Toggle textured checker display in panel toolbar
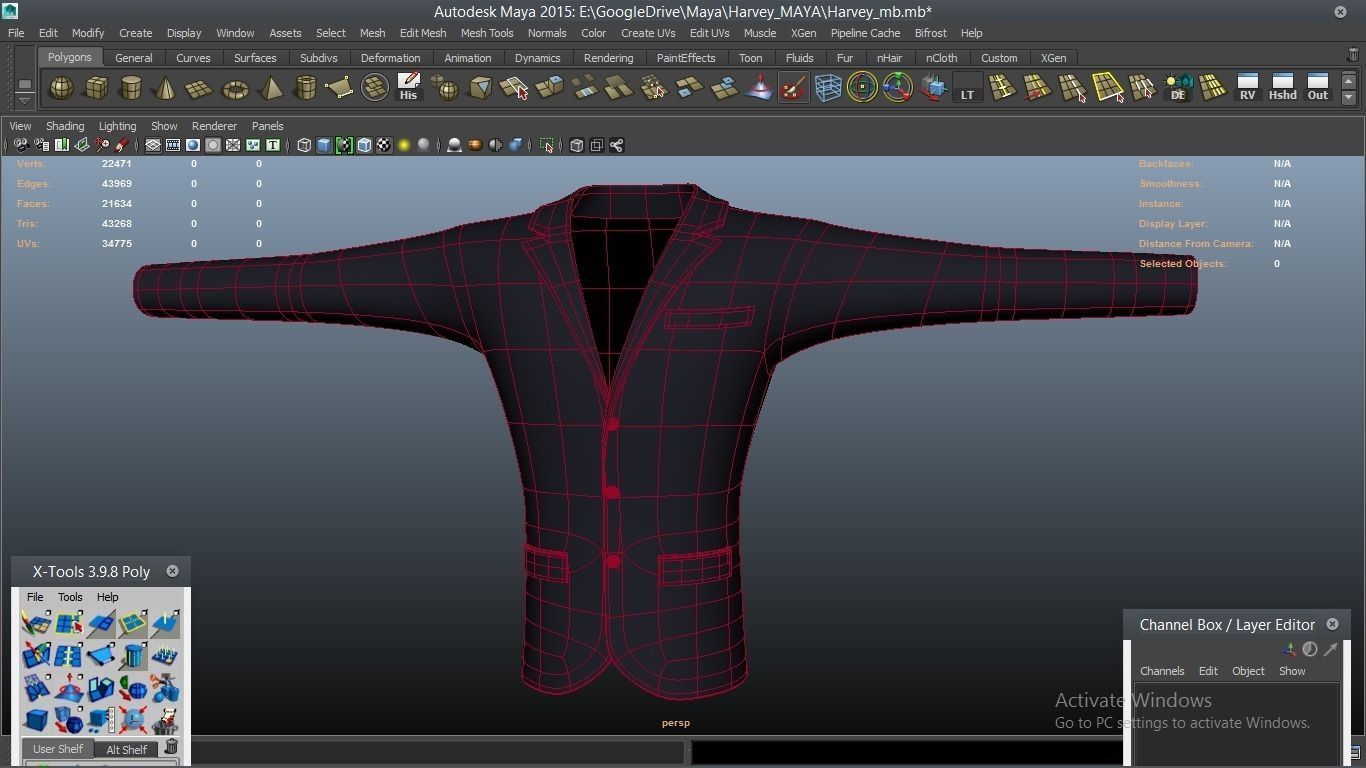The height and width of the screenshot is (768, 1366). [384, 145]
